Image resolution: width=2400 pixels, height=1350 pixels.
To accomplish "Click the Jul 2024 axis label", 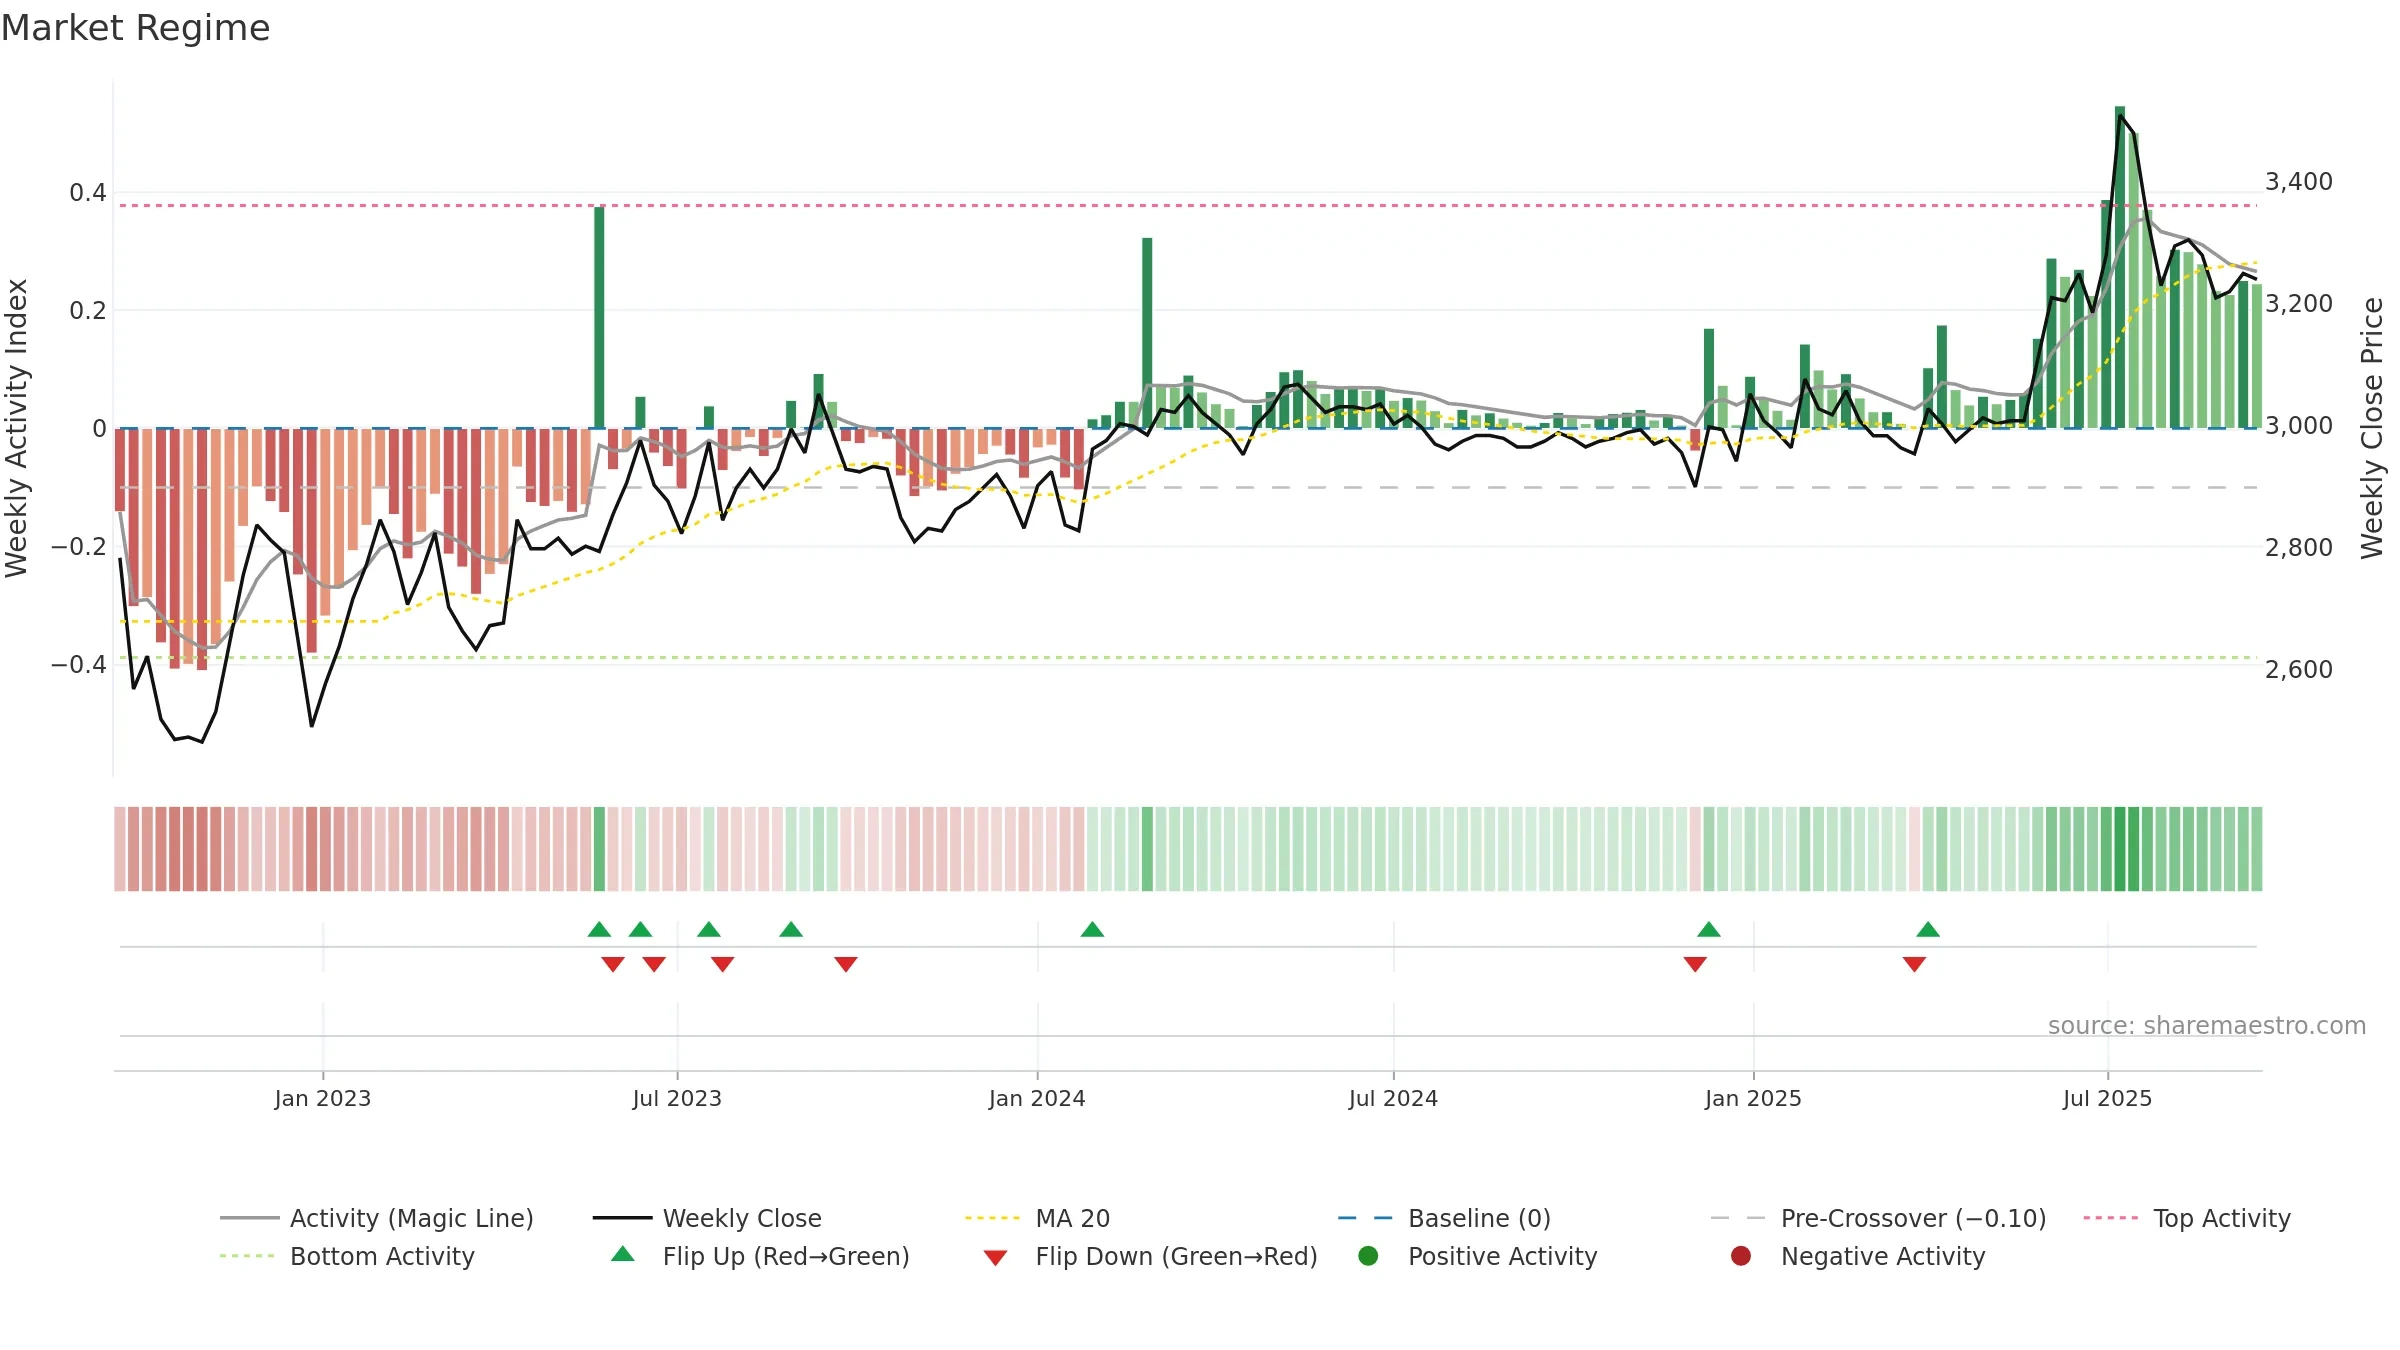I will 1393,1098.
